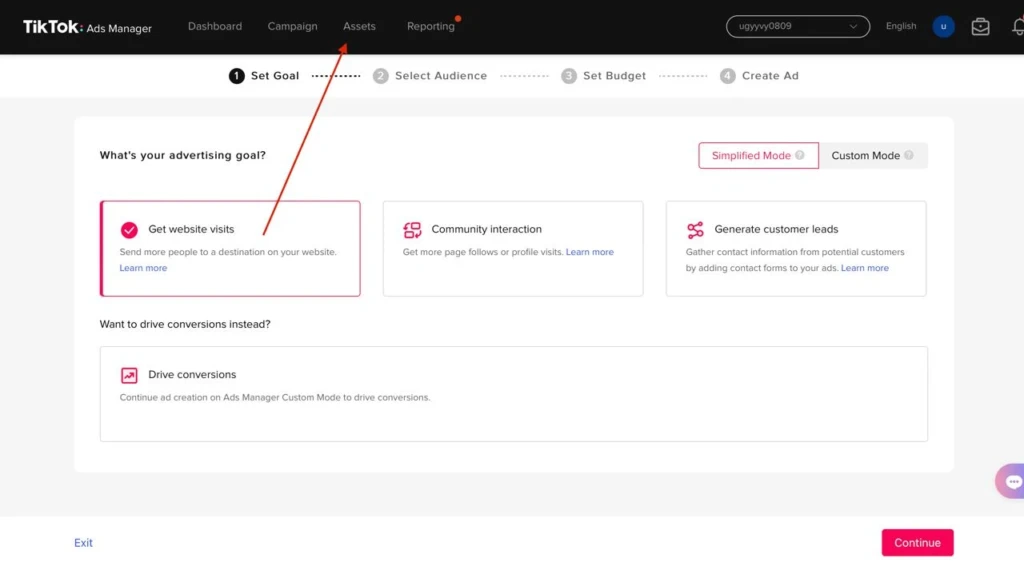This screenshot has width=1024, height=566.
Task: Open the chat support bubble icon
Action: (1011, 482)
